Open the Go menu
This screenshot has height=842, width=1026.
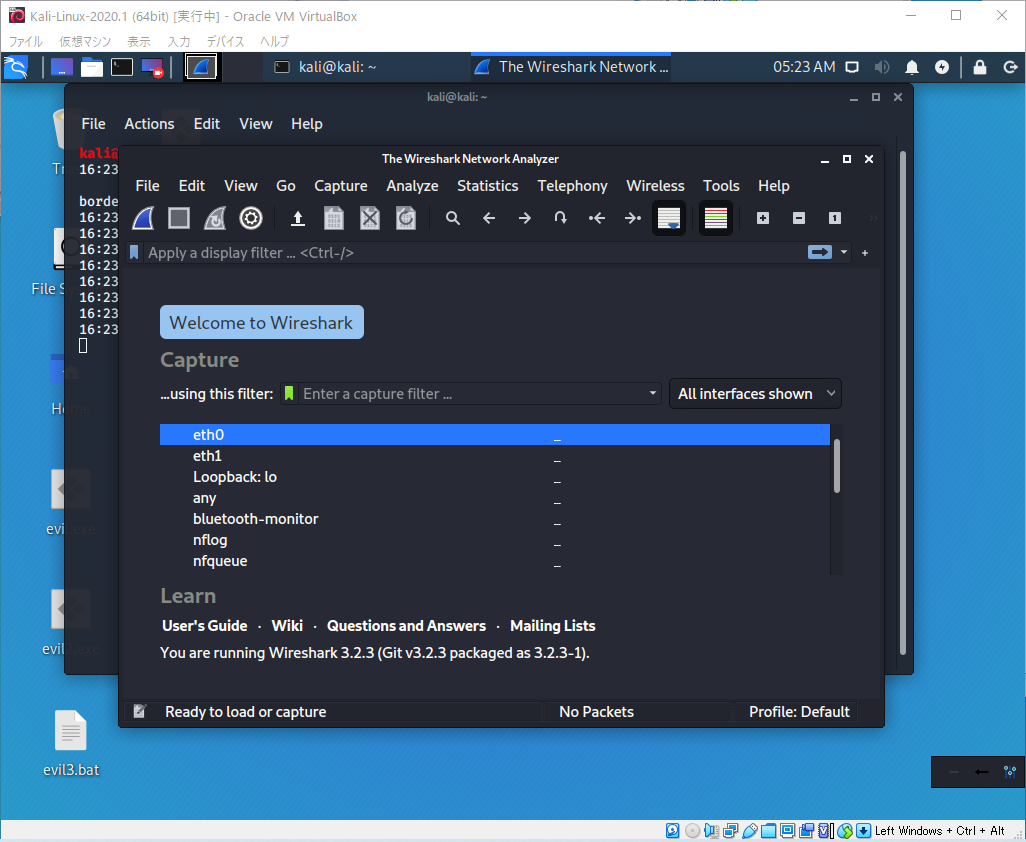286,186
